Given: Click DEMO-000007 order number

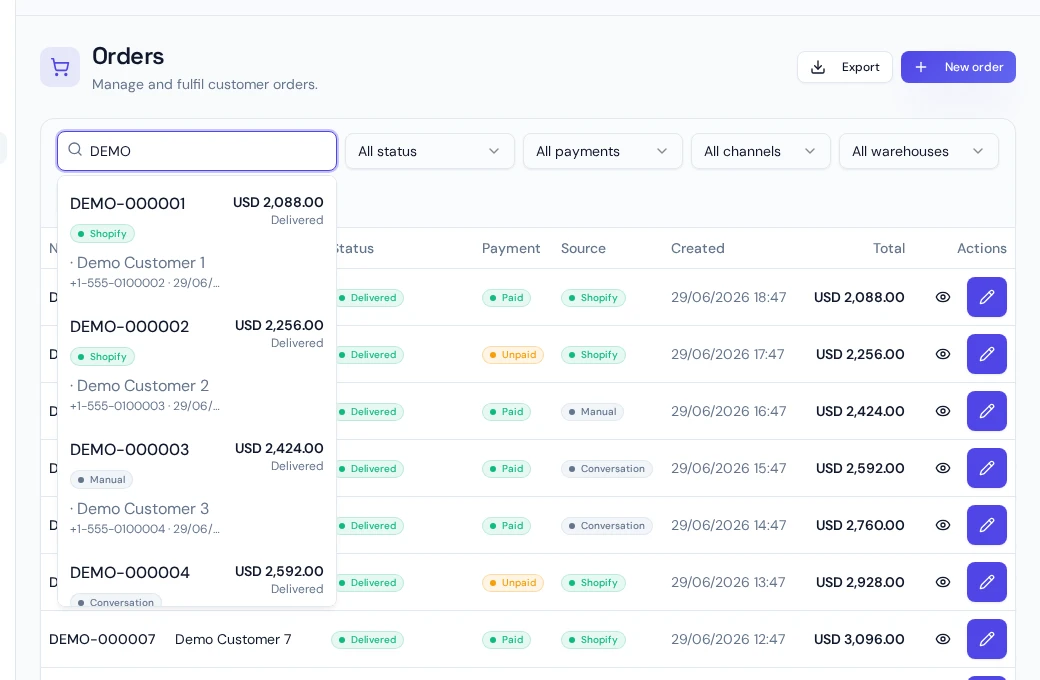Looking at the screenshot, I should tap(102, 640).
